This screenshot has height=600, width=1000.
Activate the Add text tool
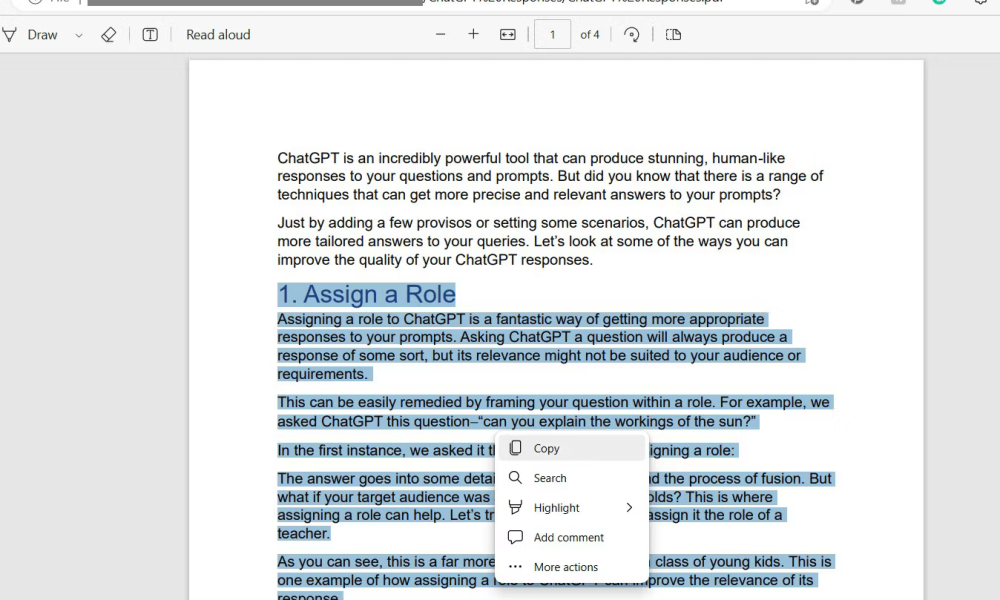click(150, 34)
